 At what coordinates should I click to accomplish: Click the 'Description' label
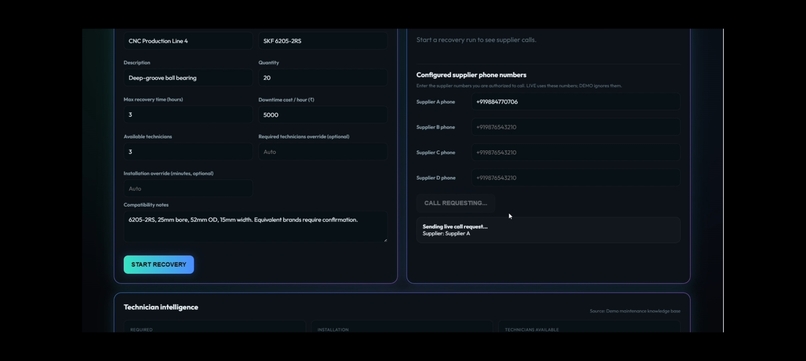pyautogui.click(x=137, y=63)
